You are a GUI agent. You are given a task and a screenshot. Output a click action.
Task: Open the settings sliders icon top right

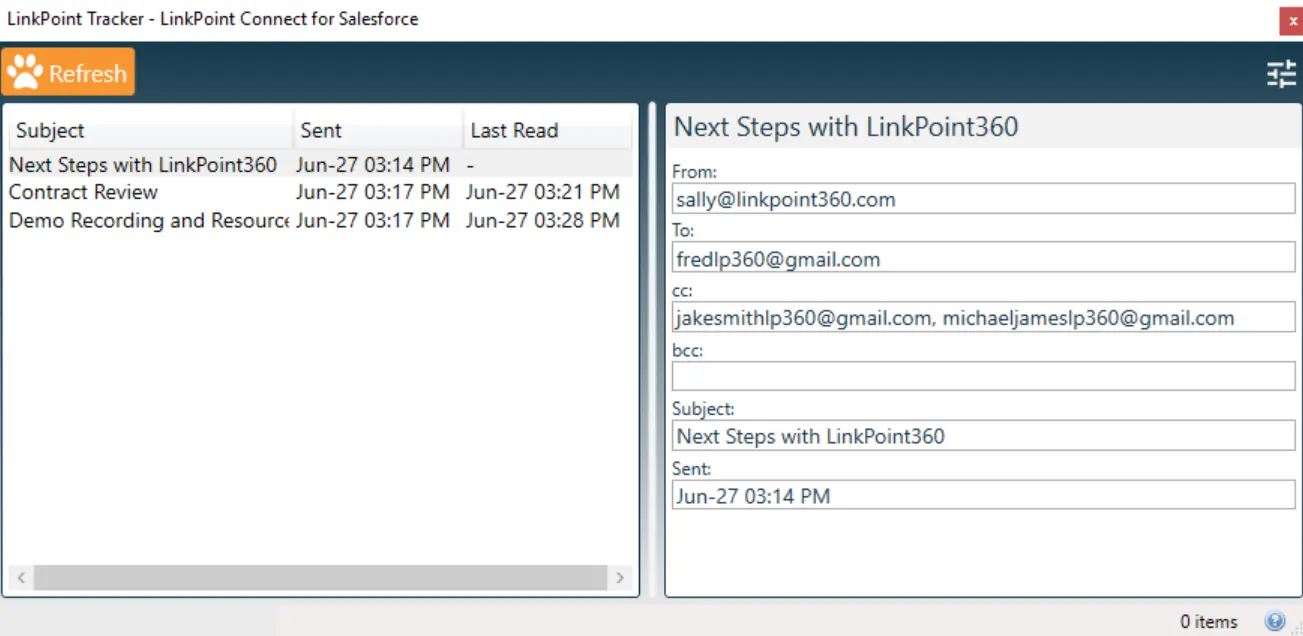[x=1281, y=74]
